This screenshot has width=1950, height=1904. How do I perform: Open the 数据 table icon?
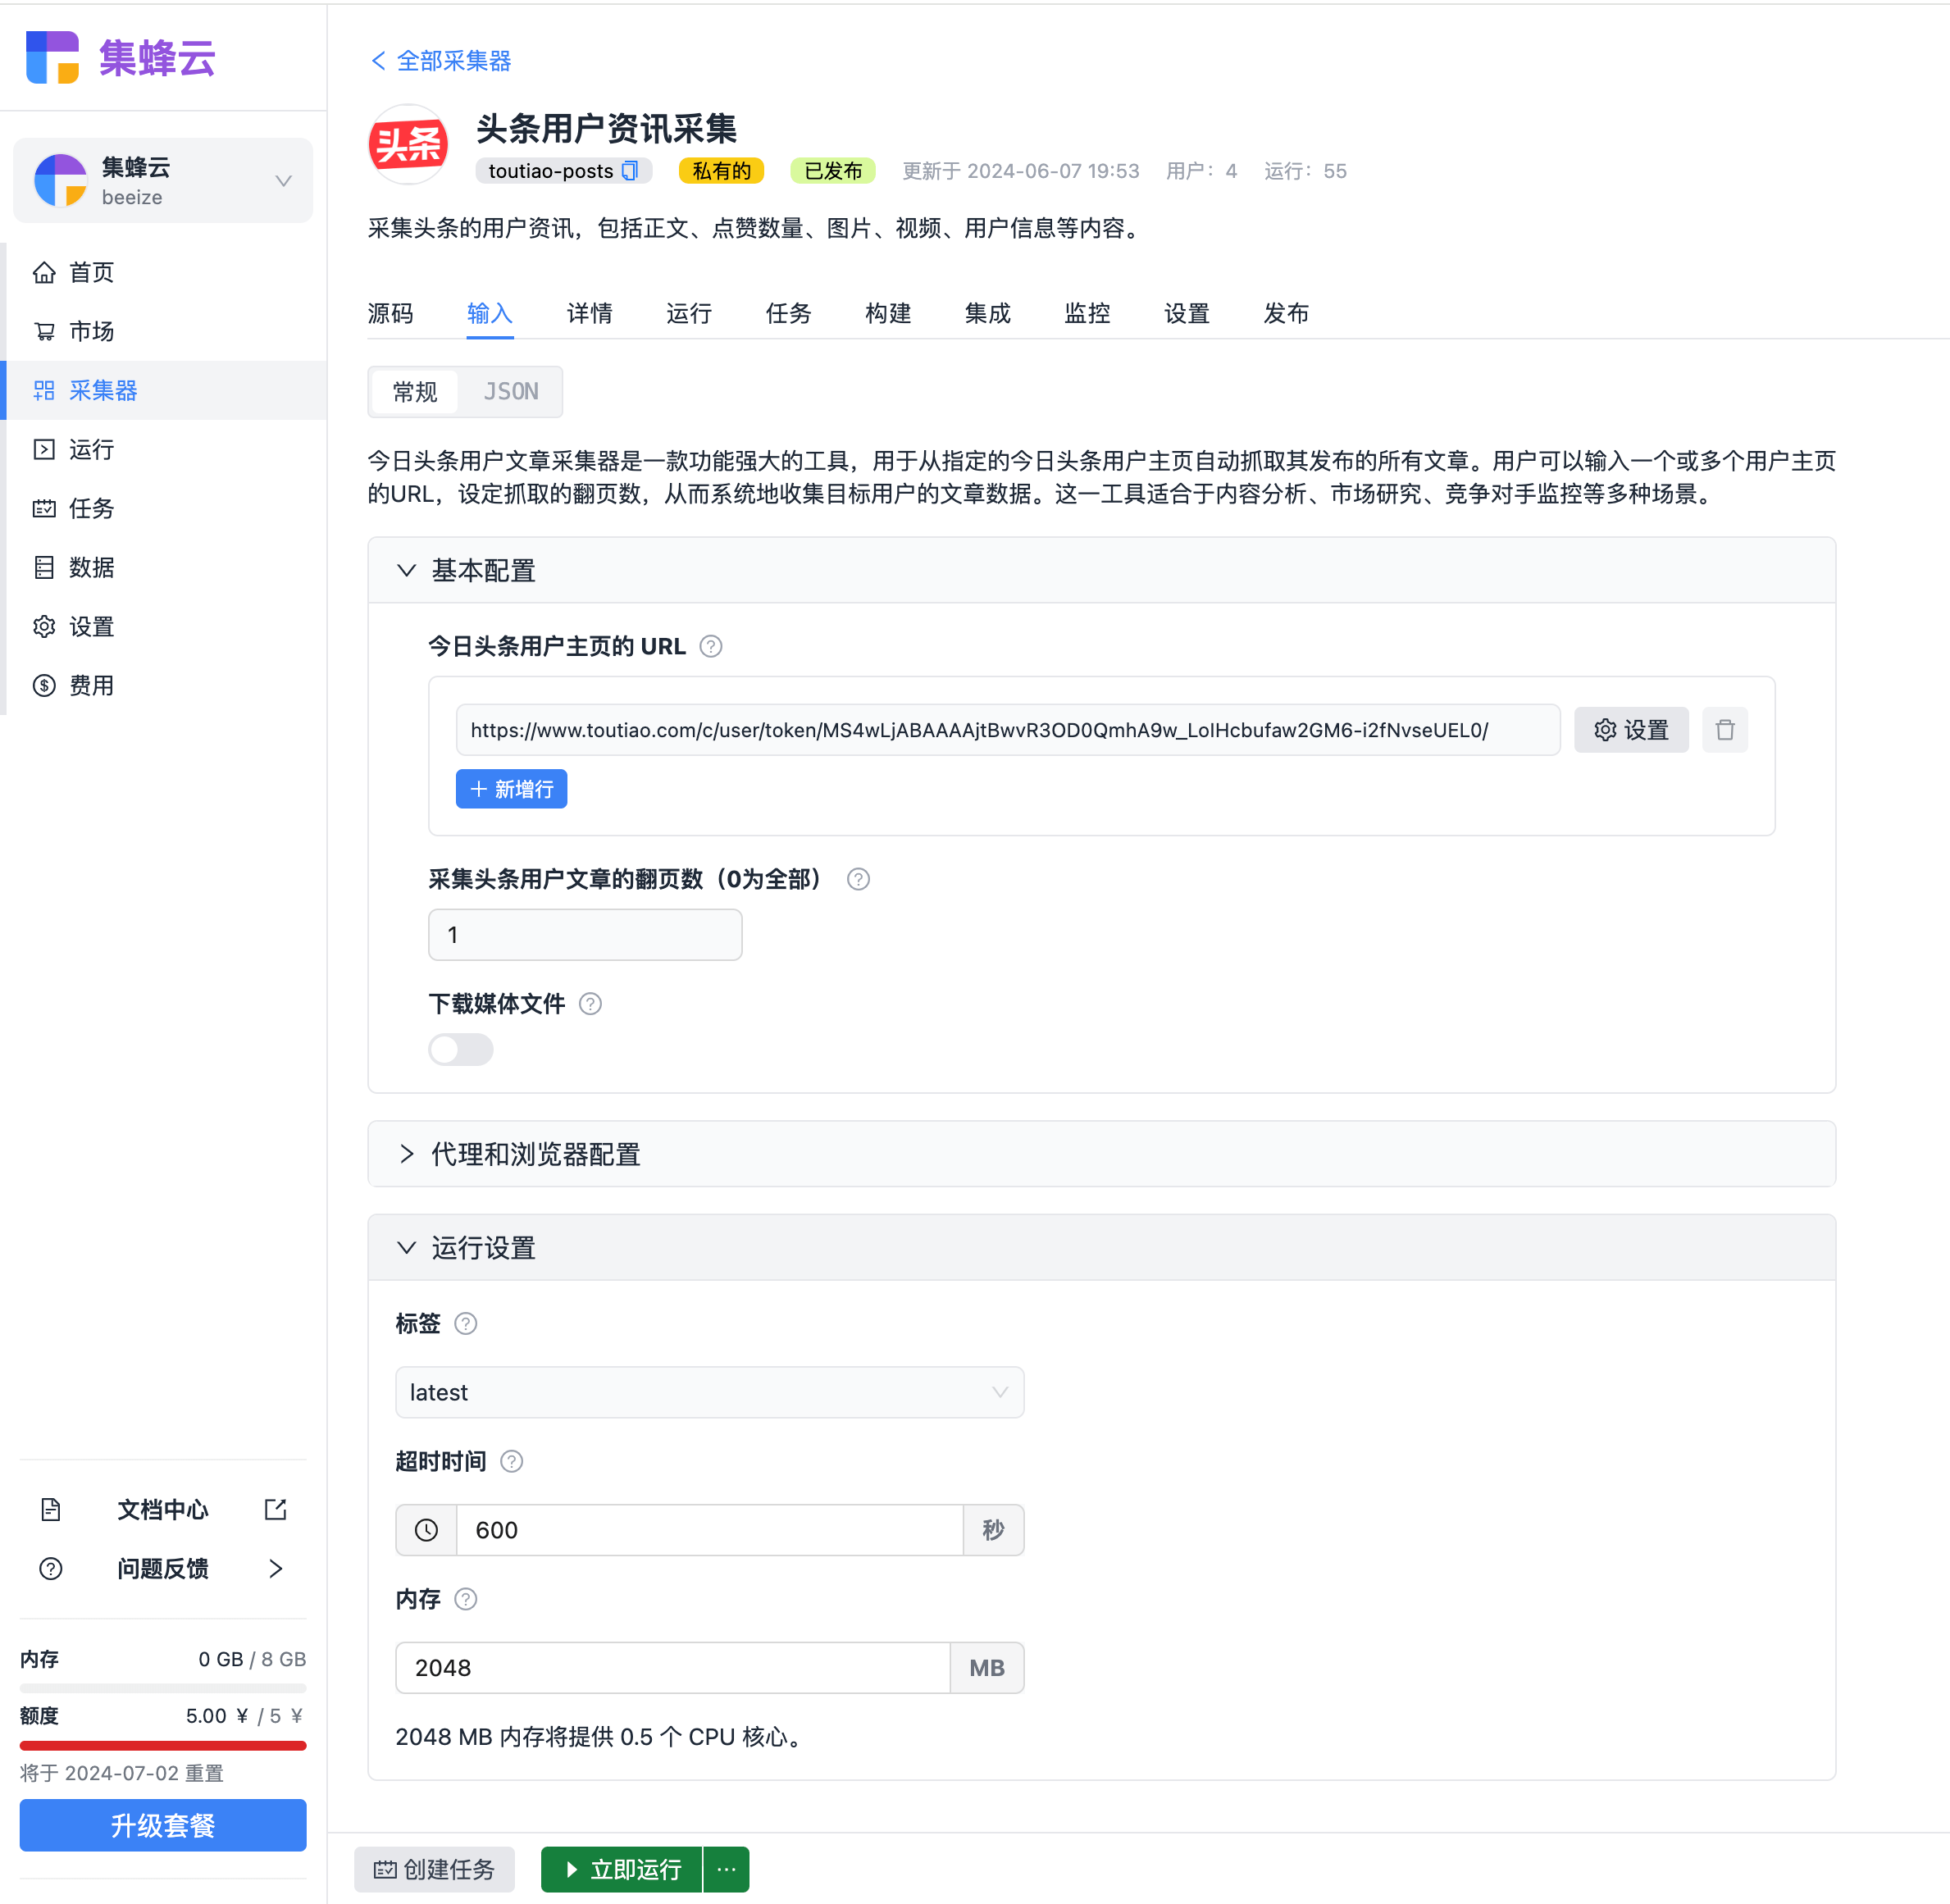click(44, 567)
